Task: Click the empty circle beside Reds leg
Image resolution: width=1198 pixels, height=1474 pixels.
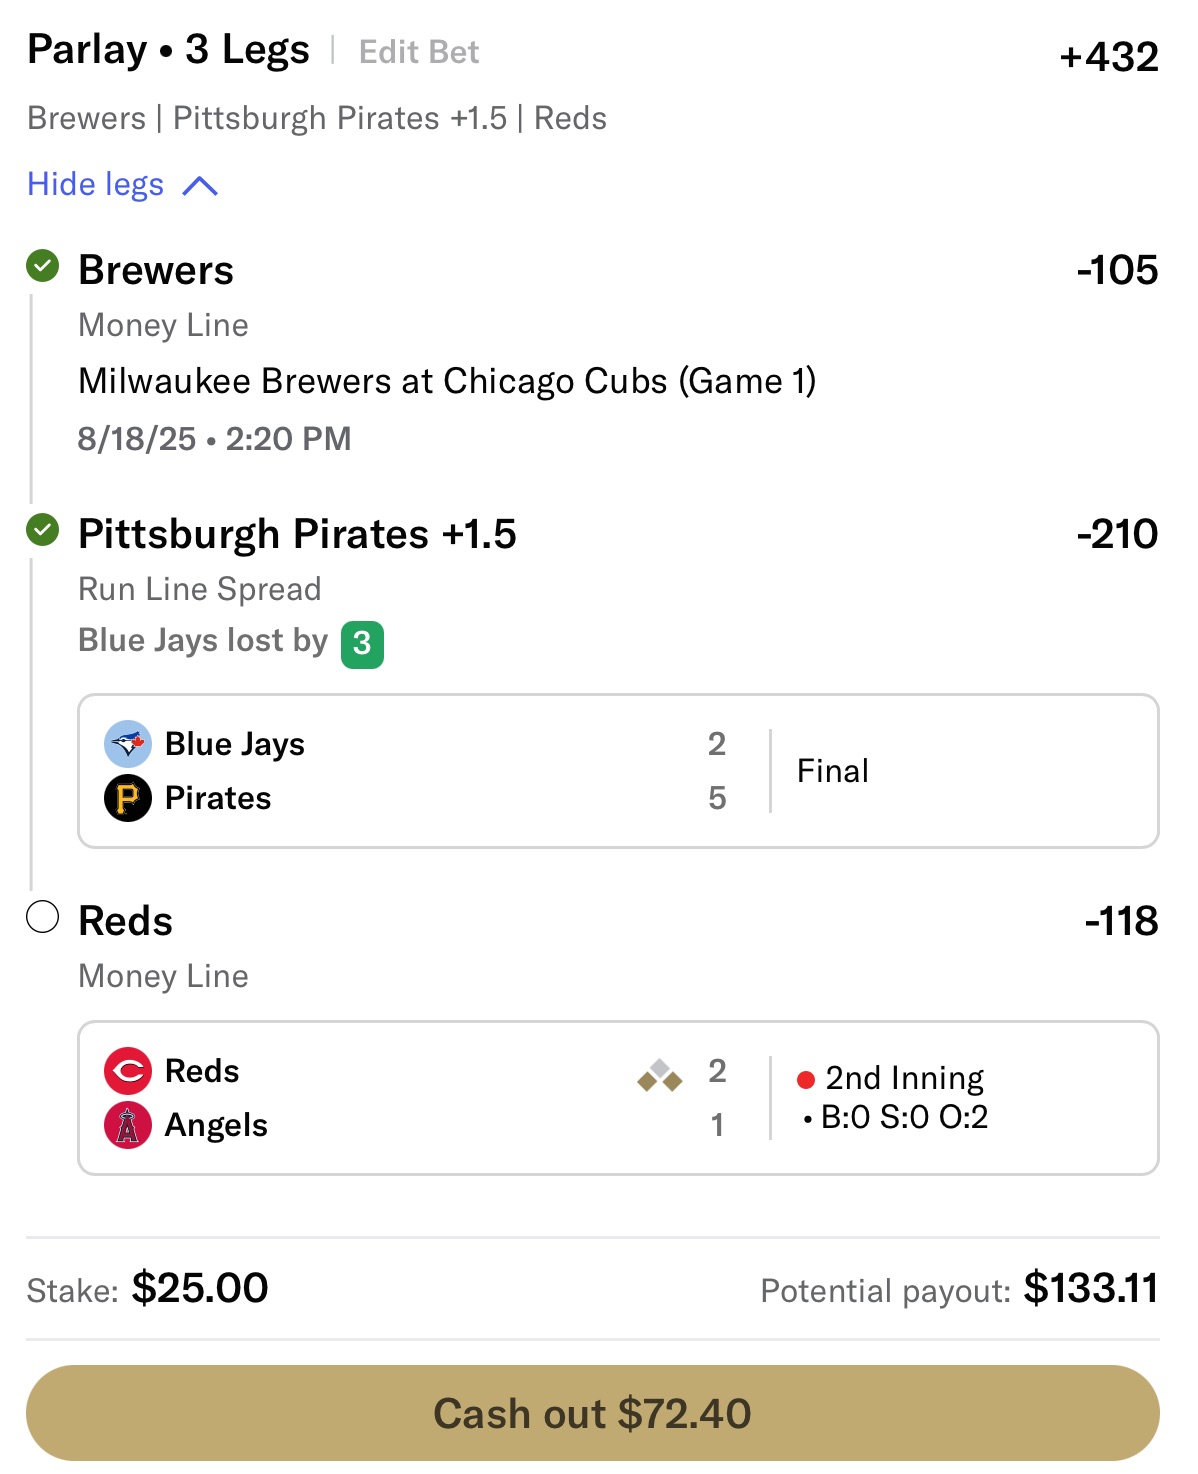Action: [x=42, y=917]
